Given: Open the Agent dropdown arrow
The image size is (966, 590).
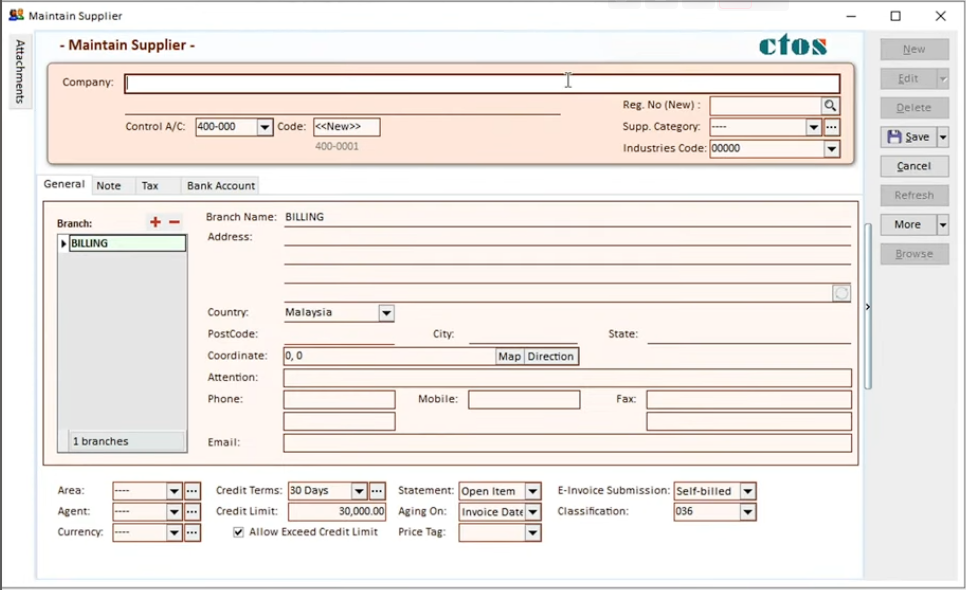Looking at the screenshot, I should (174, 512).
